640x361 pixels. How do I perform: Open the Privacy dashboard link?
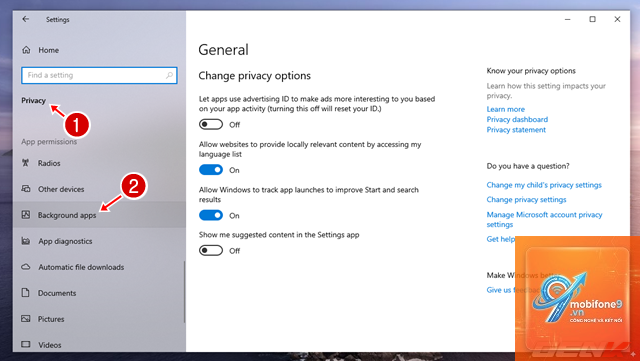click(x=517, y=119)
